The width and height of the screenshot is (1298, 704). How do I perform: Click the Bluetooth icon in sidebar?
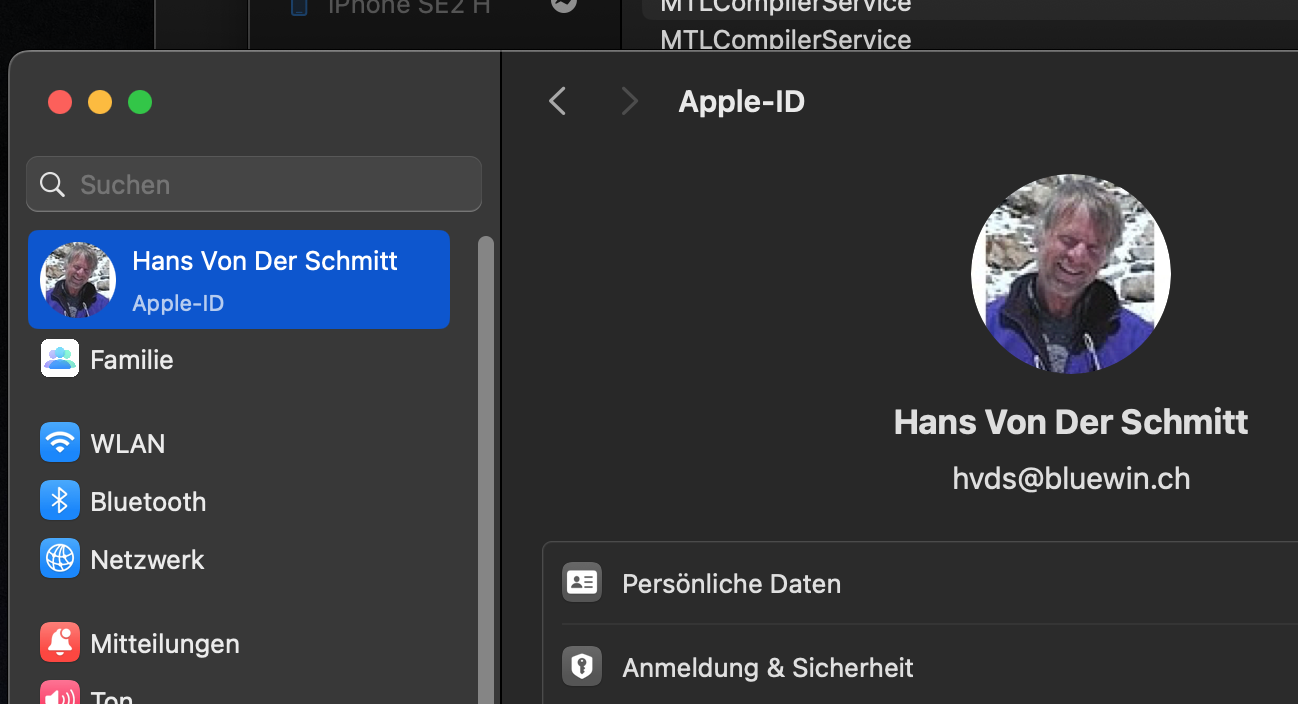(x=60, y=501)
